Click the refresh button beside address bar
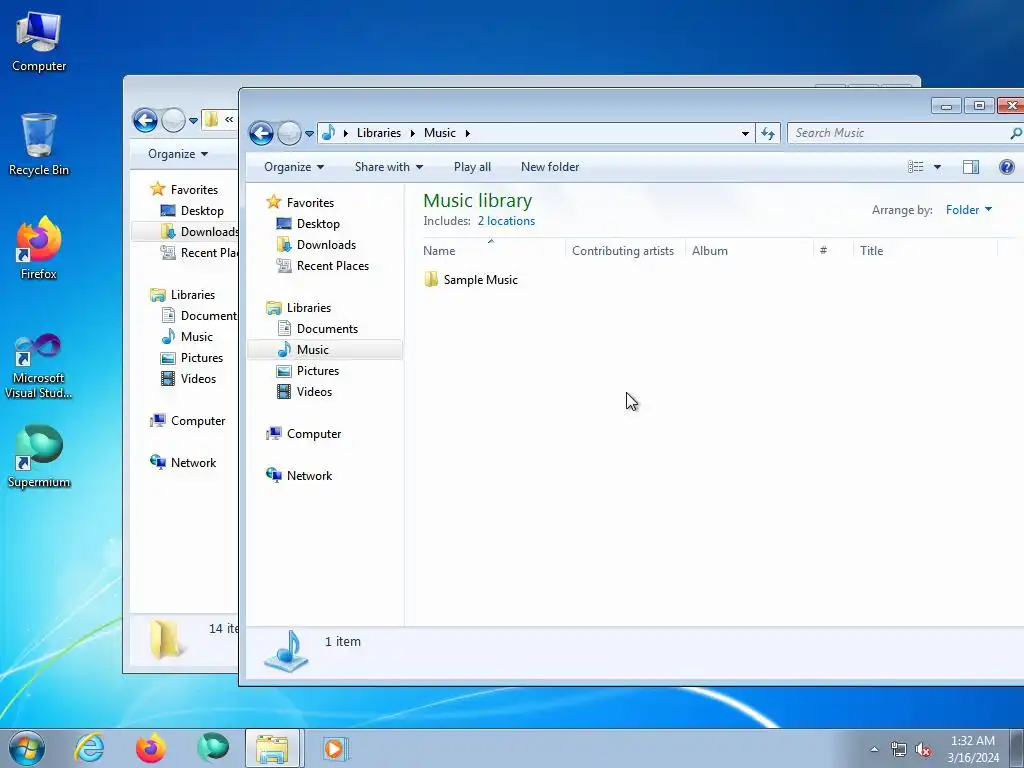This screenshot has width=1024, height=768. (767, 133)
